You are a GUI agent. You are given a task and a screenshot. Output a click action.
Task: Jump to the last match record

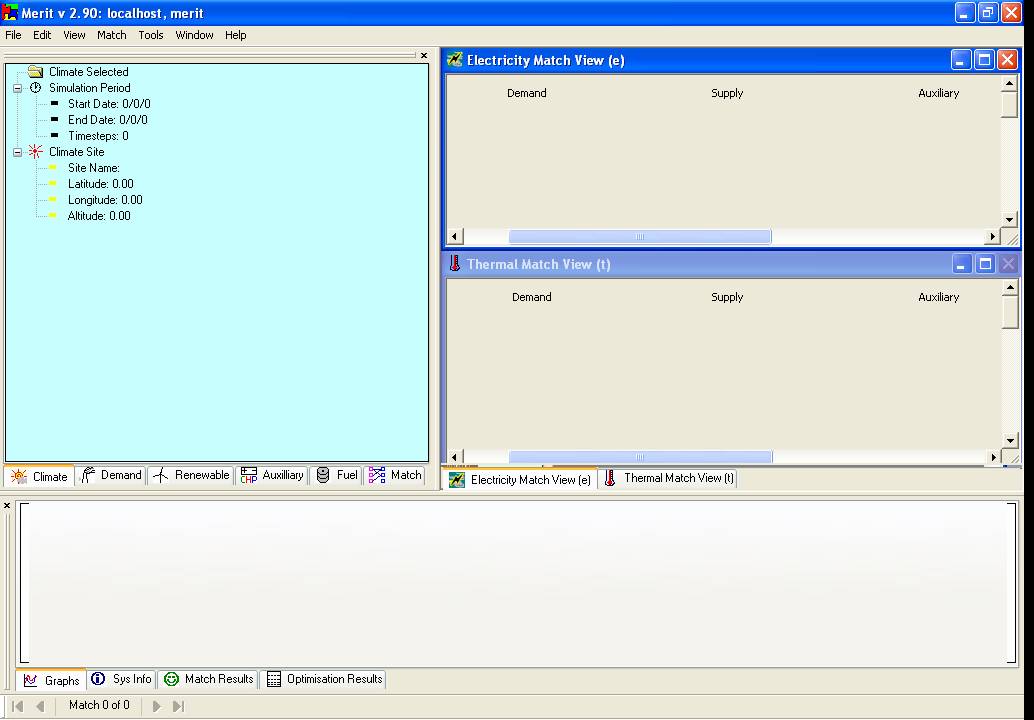(178, 706)
